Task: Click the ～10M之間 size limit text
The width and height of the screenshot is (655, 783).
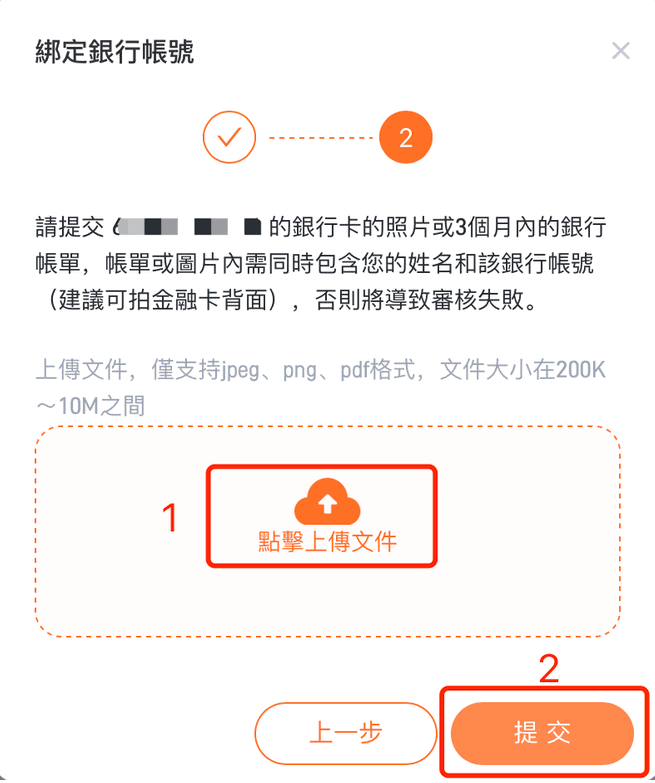Action: (x=90, y=406)
